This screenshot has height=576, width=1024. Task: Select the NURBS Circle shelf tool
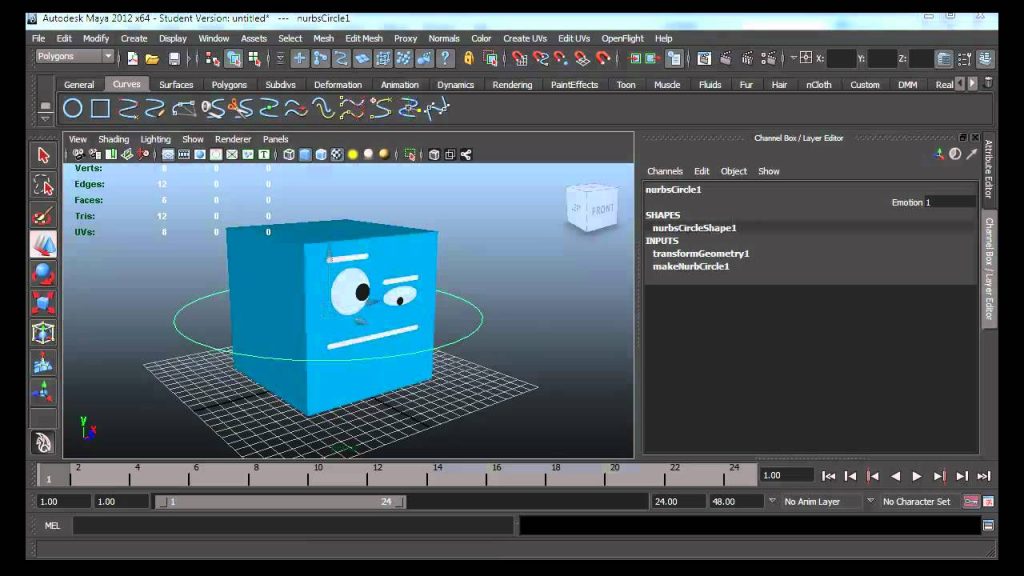[x=72, y=108]
